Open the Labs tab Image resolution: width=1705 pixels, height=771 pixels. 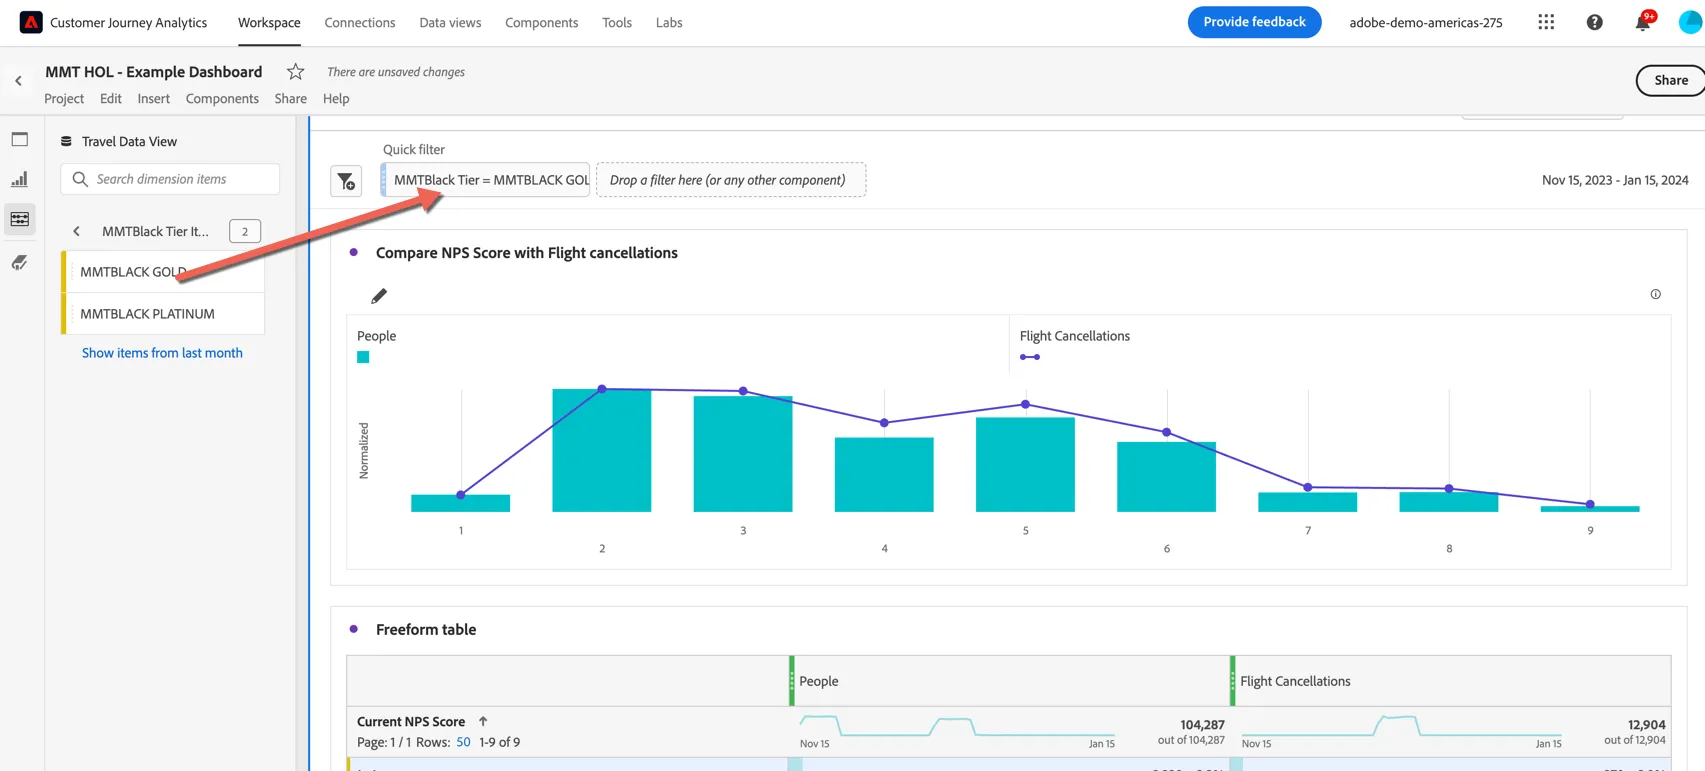669,22
